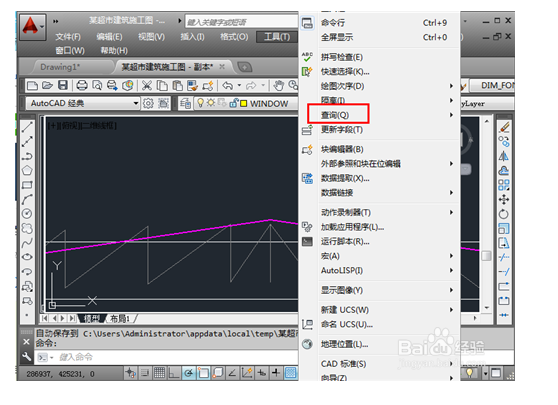Expand the 查询(Q) submenu arrow
The height and width of the screenshot is (405, 558).
[x=451, y=115]
